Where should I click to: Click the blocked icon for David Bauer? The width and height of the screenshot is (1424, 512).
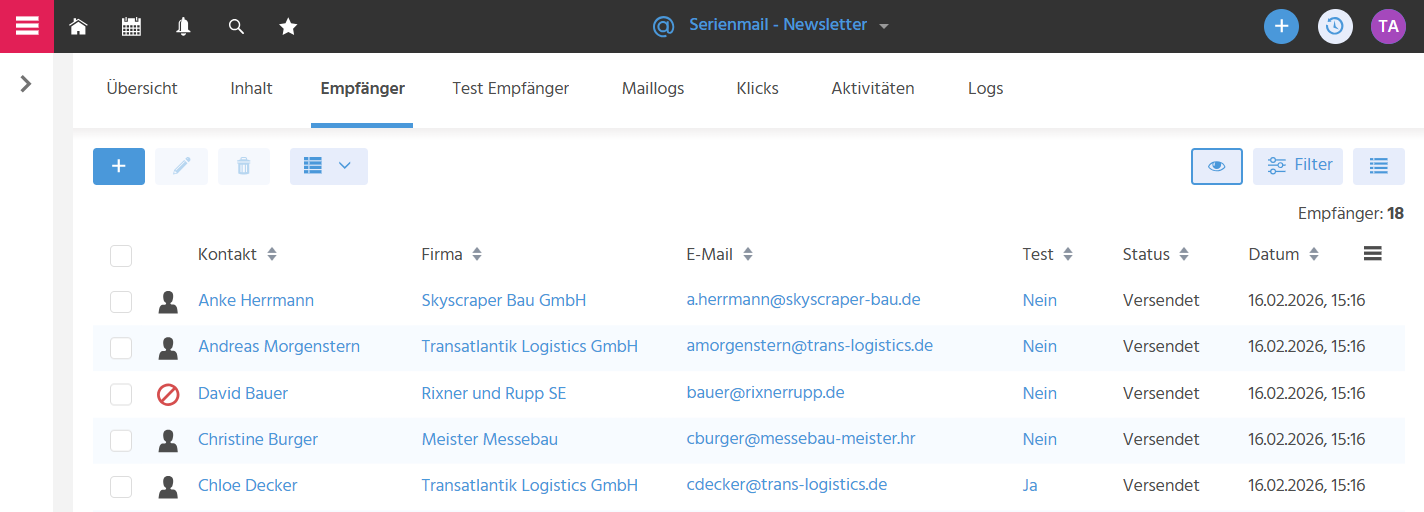[x=168, y=394]
